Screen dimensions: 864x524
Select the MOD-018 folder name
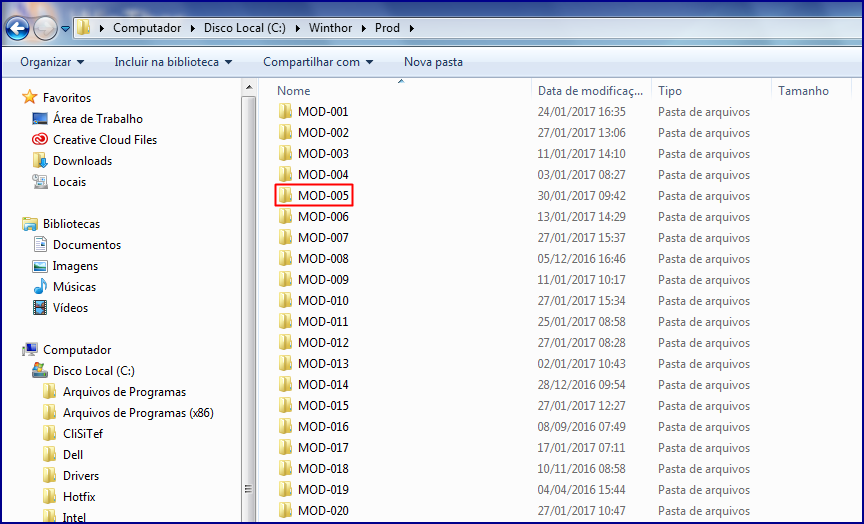[x=323, y=469]
